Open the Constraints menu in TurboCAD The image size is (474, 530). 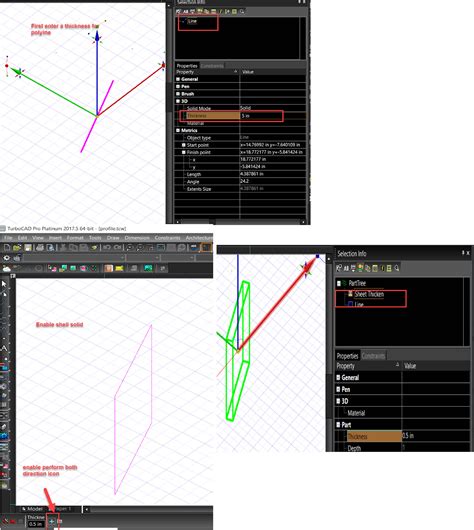[x=167, y=238]
